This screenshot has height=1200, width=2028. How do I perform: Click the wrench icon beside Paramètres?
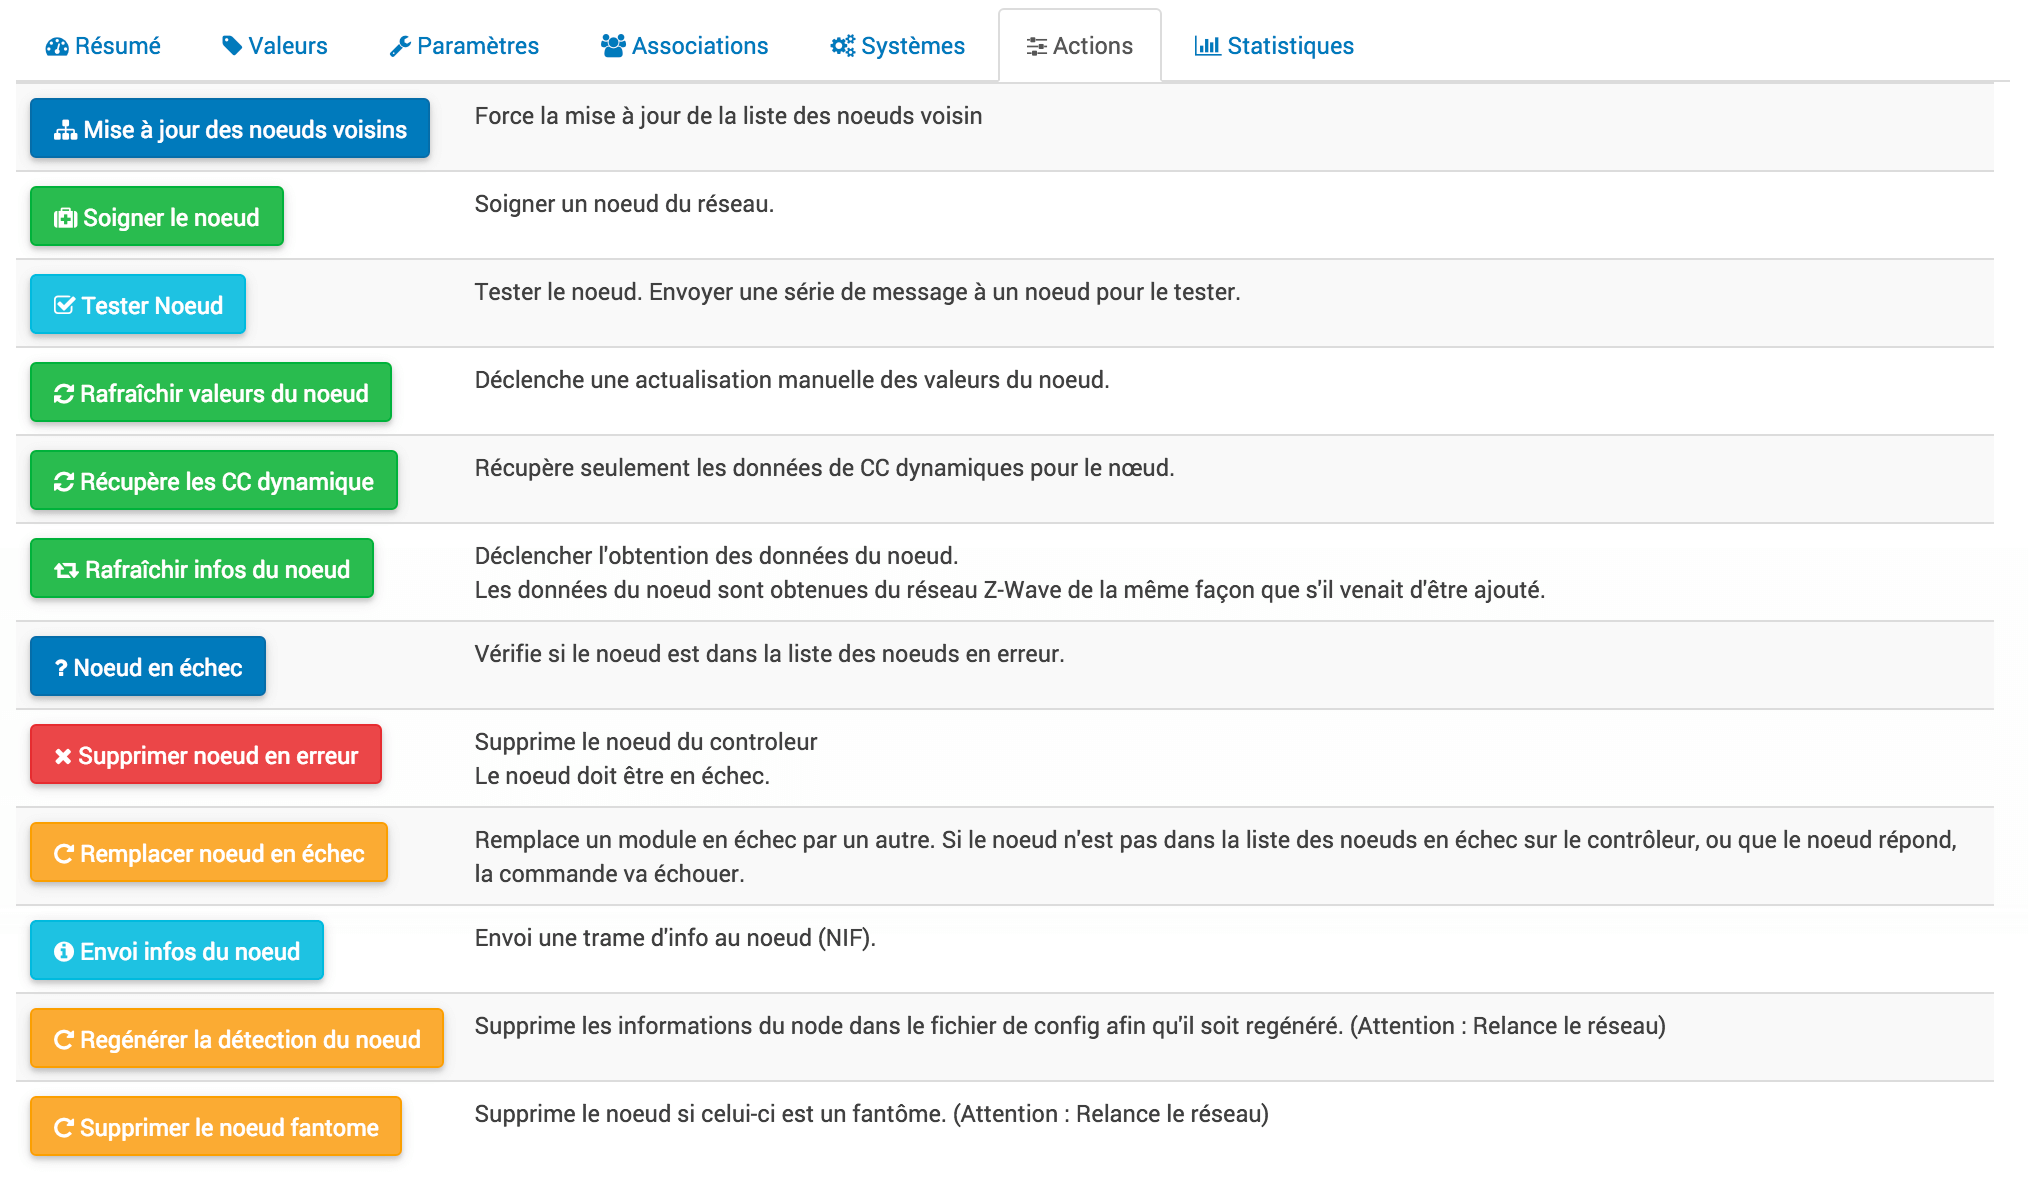coord(400,46)
